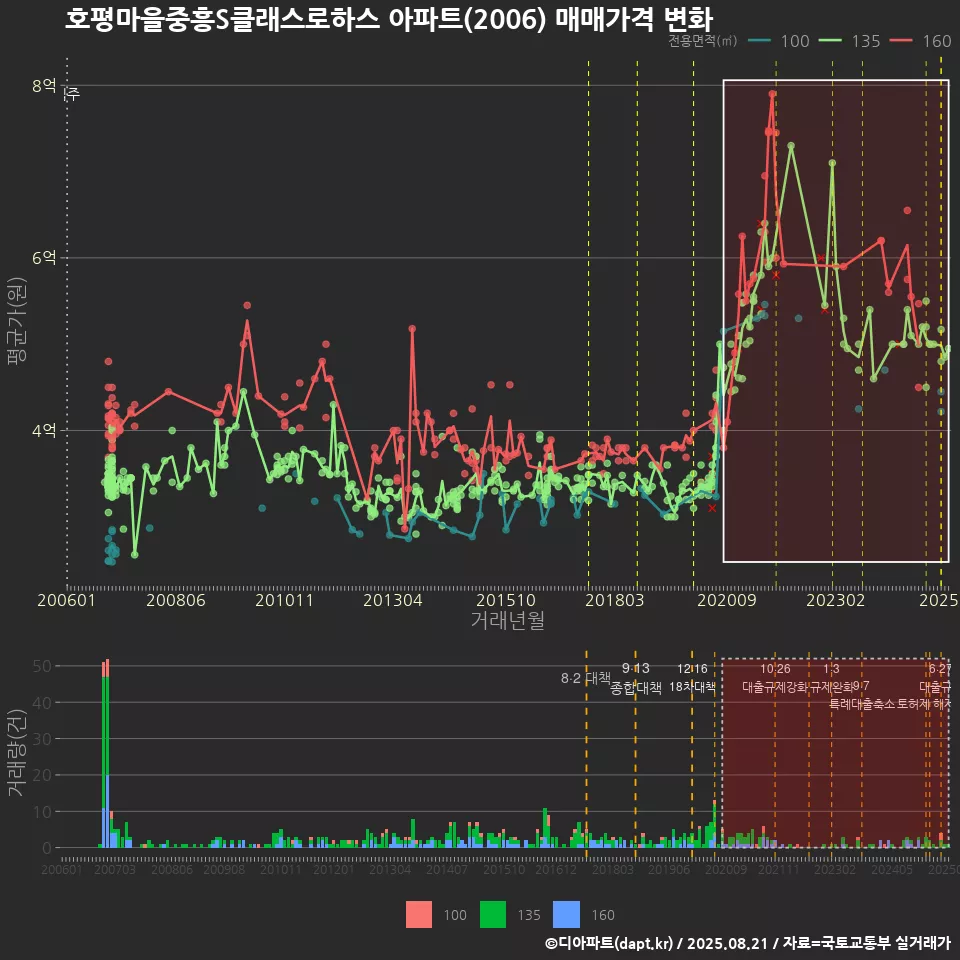Click the pink 100 swatch in bottom legend

point(419,915)
